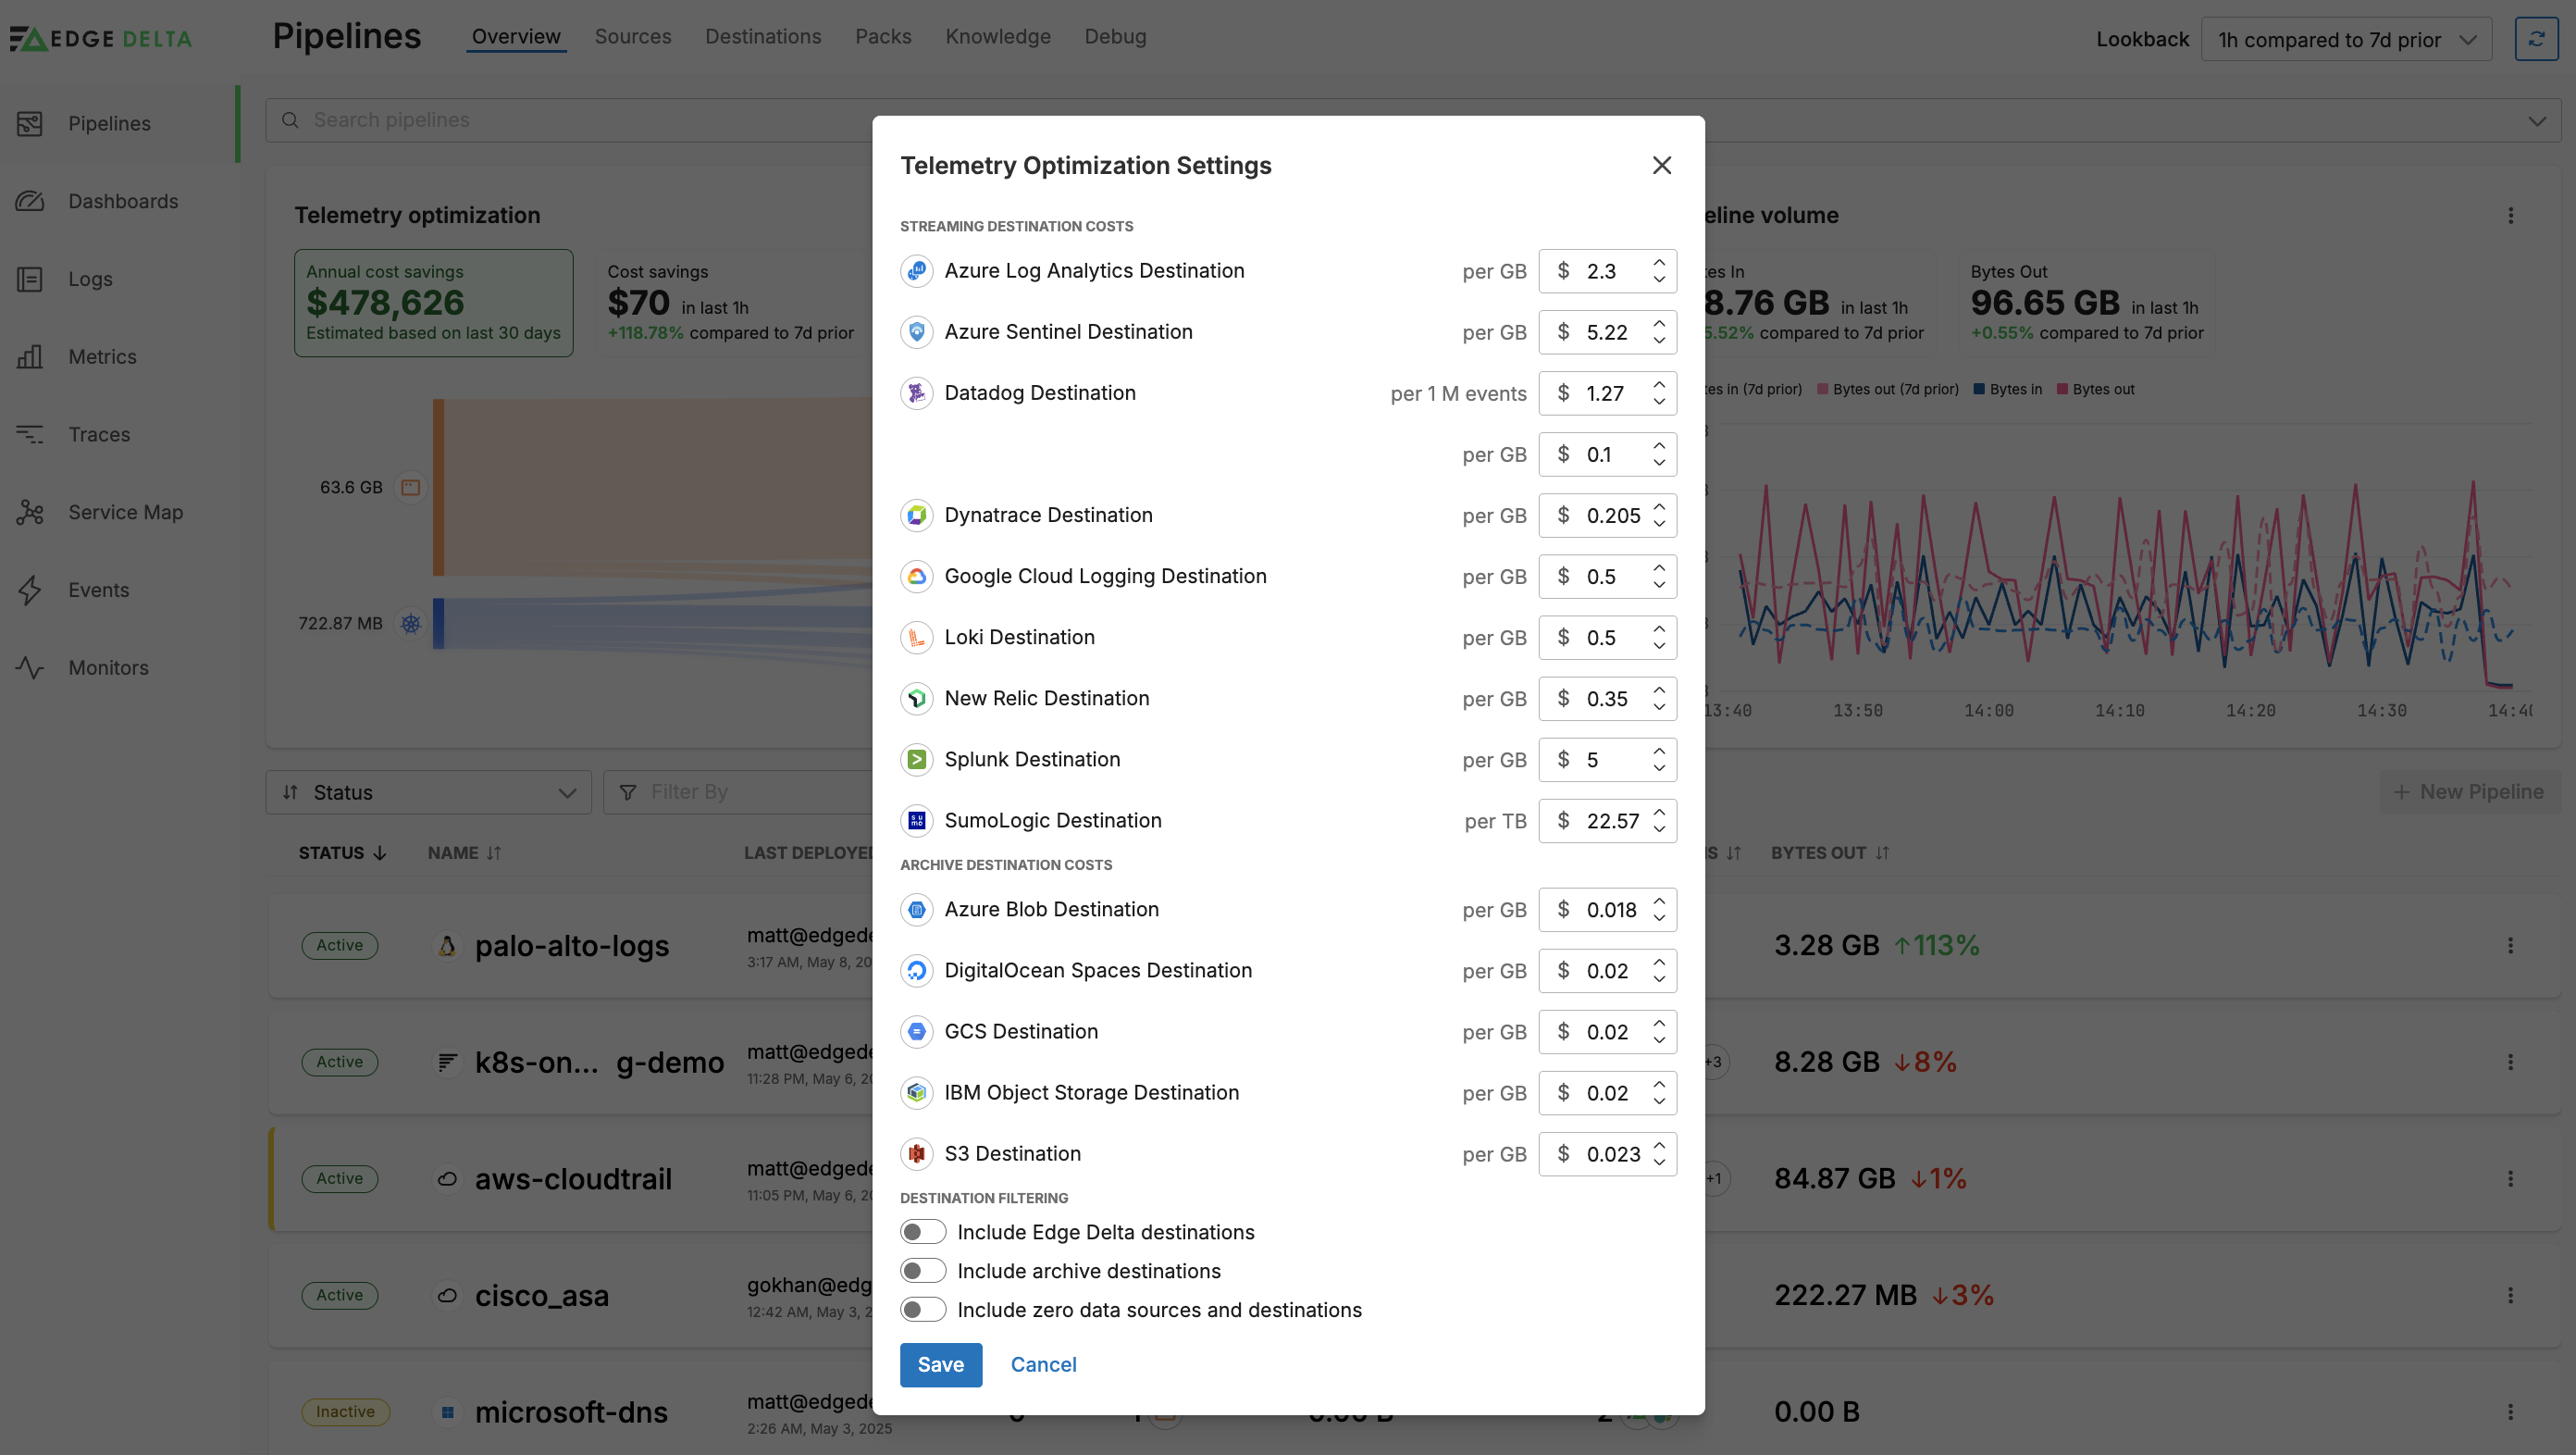The image size is (2576, 1455).
Task: Open the cisco_asa pipeline
Action: click(x=542, y=1295)
